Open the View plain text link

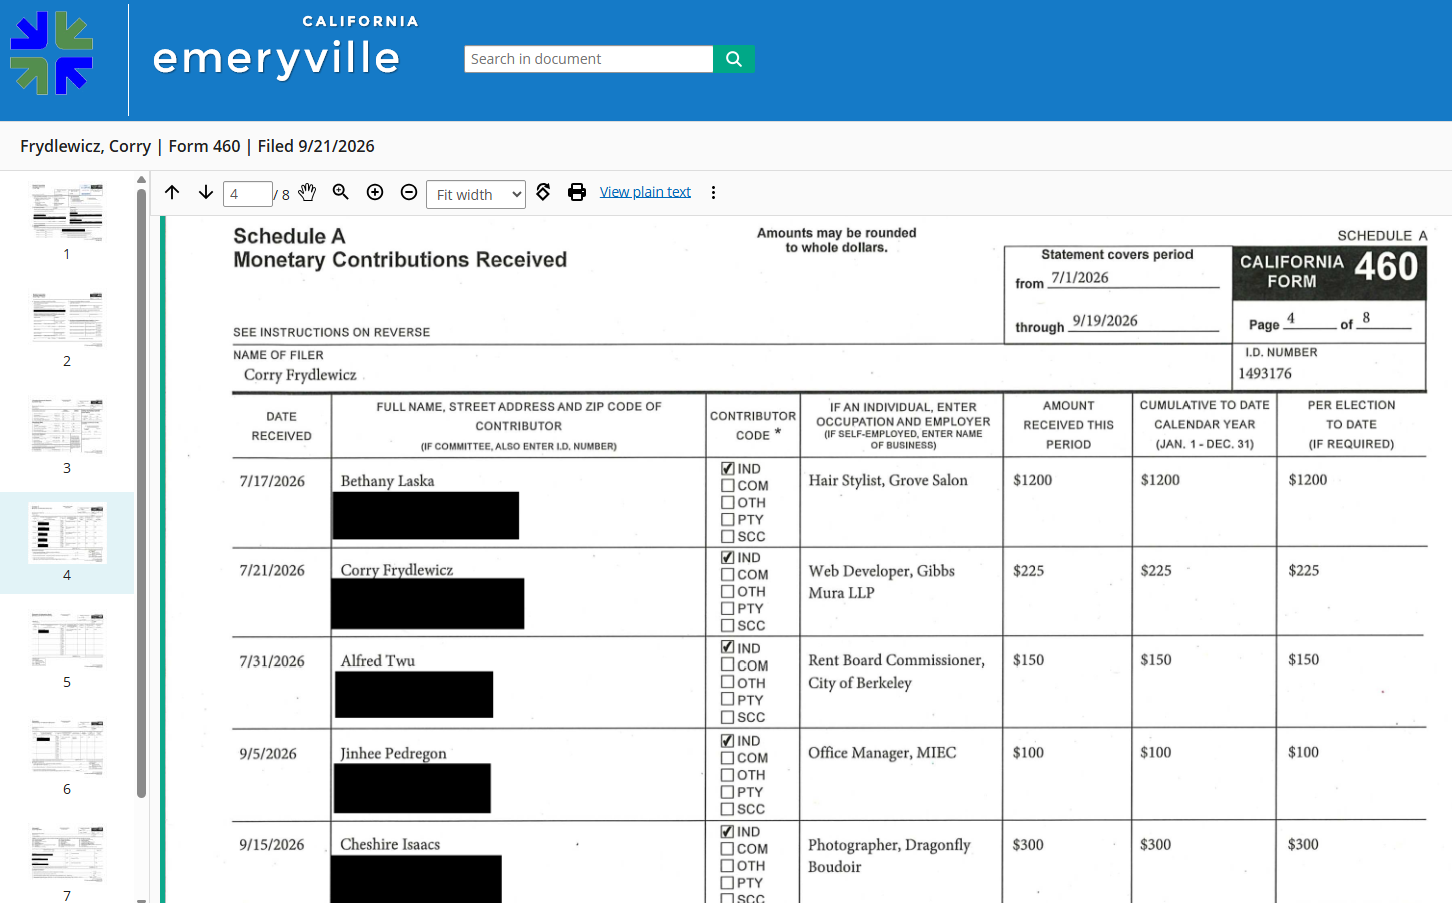click(x=645, y=192)
